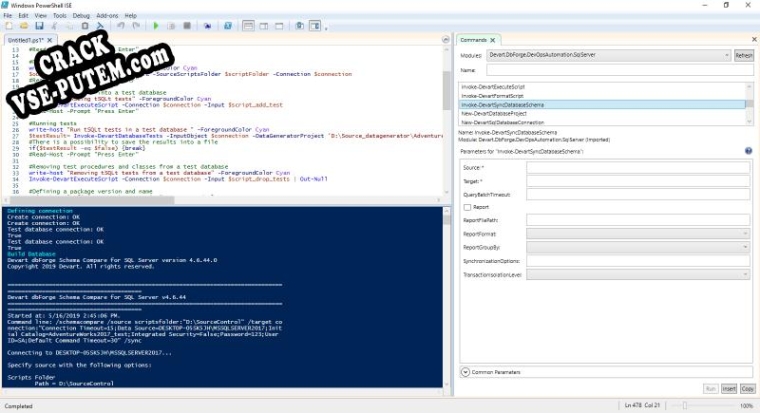This screenshot has width=760, height=413.
Task: Open the Debug menu
Action: [x=81, y=16]
